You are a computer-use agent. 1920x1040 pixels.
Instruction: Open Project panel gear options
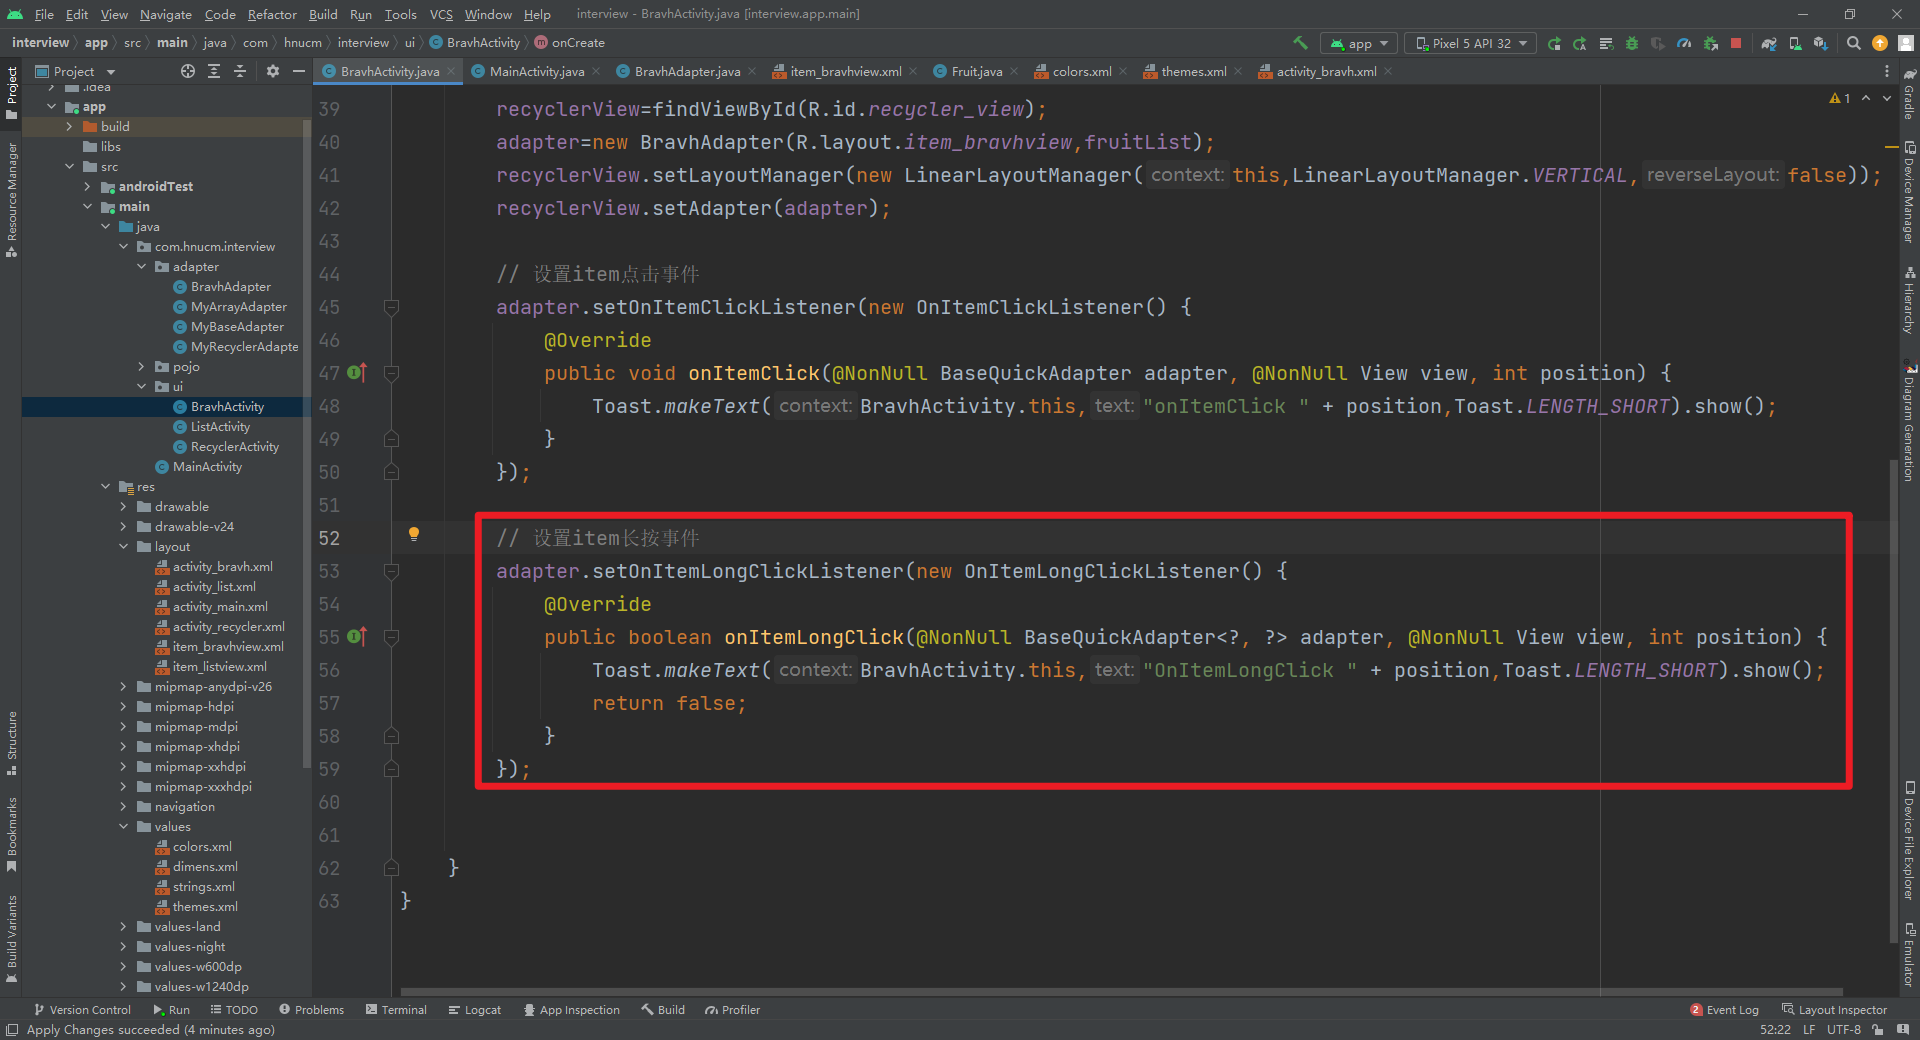coord(273,71)
